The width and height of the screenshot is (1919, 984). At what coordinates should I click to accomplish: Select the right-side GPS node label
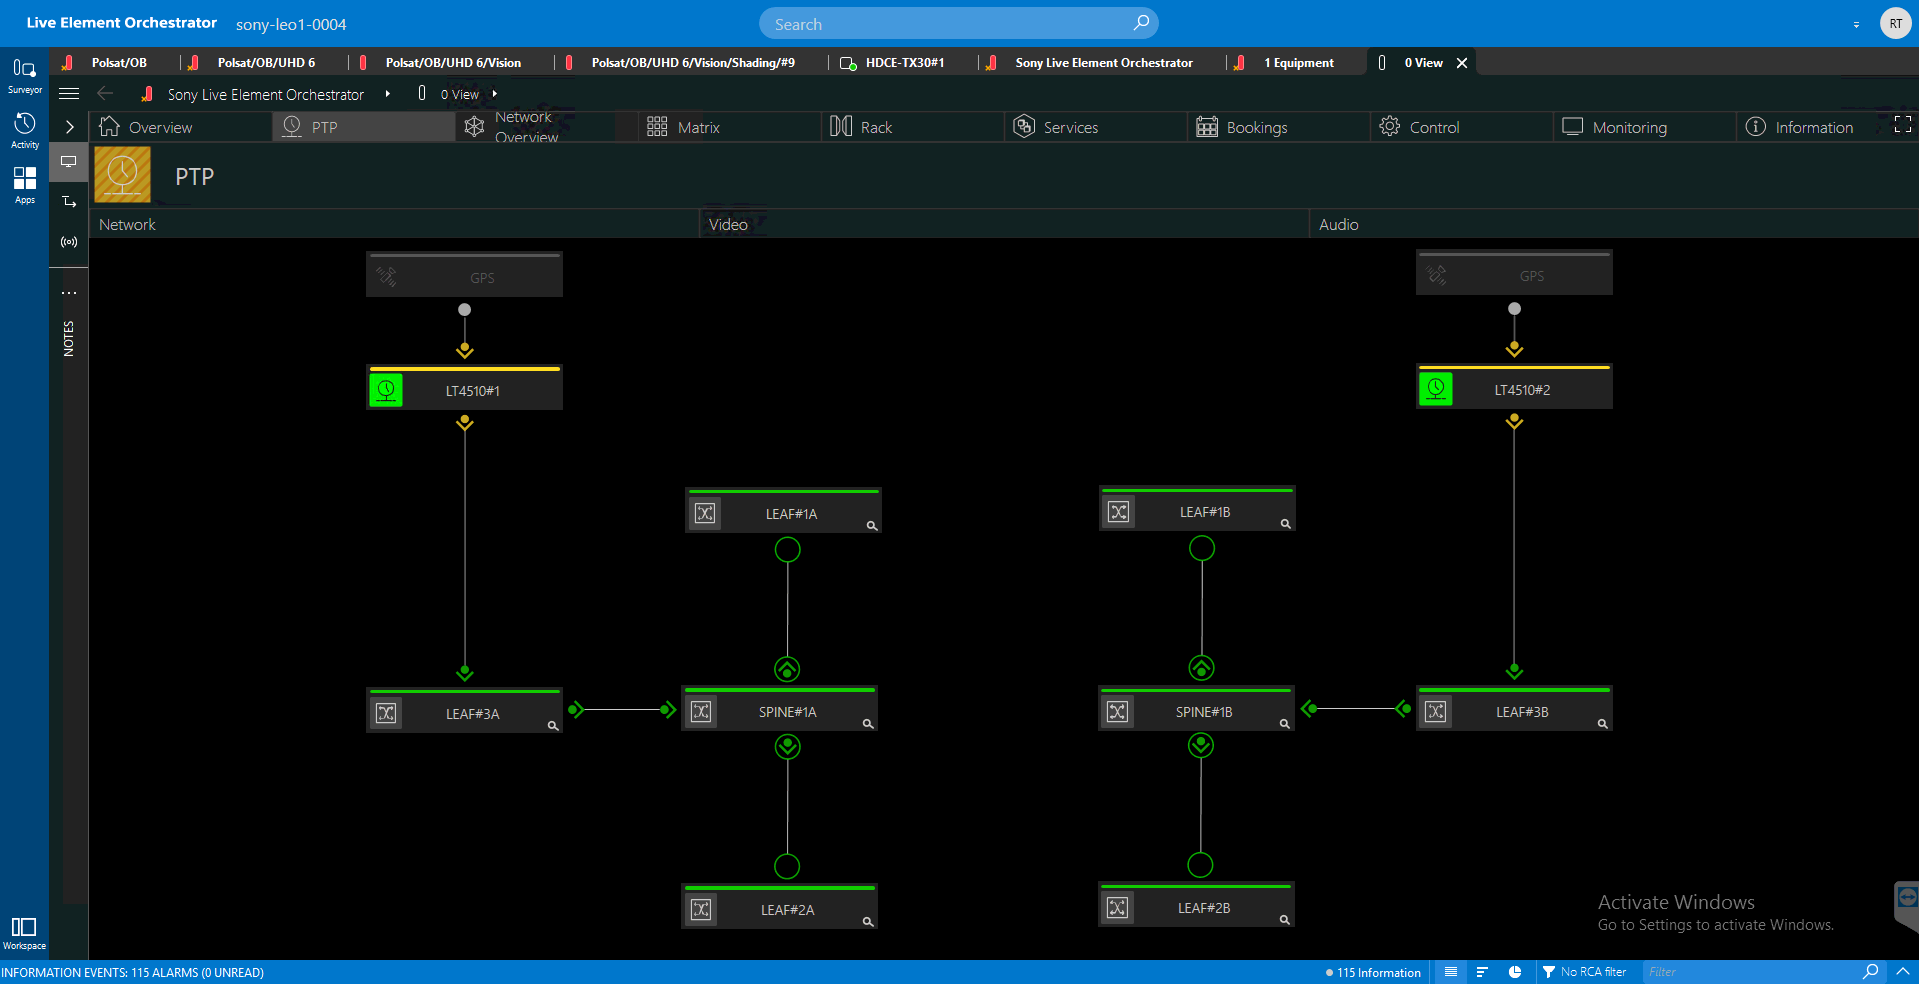1532,276
